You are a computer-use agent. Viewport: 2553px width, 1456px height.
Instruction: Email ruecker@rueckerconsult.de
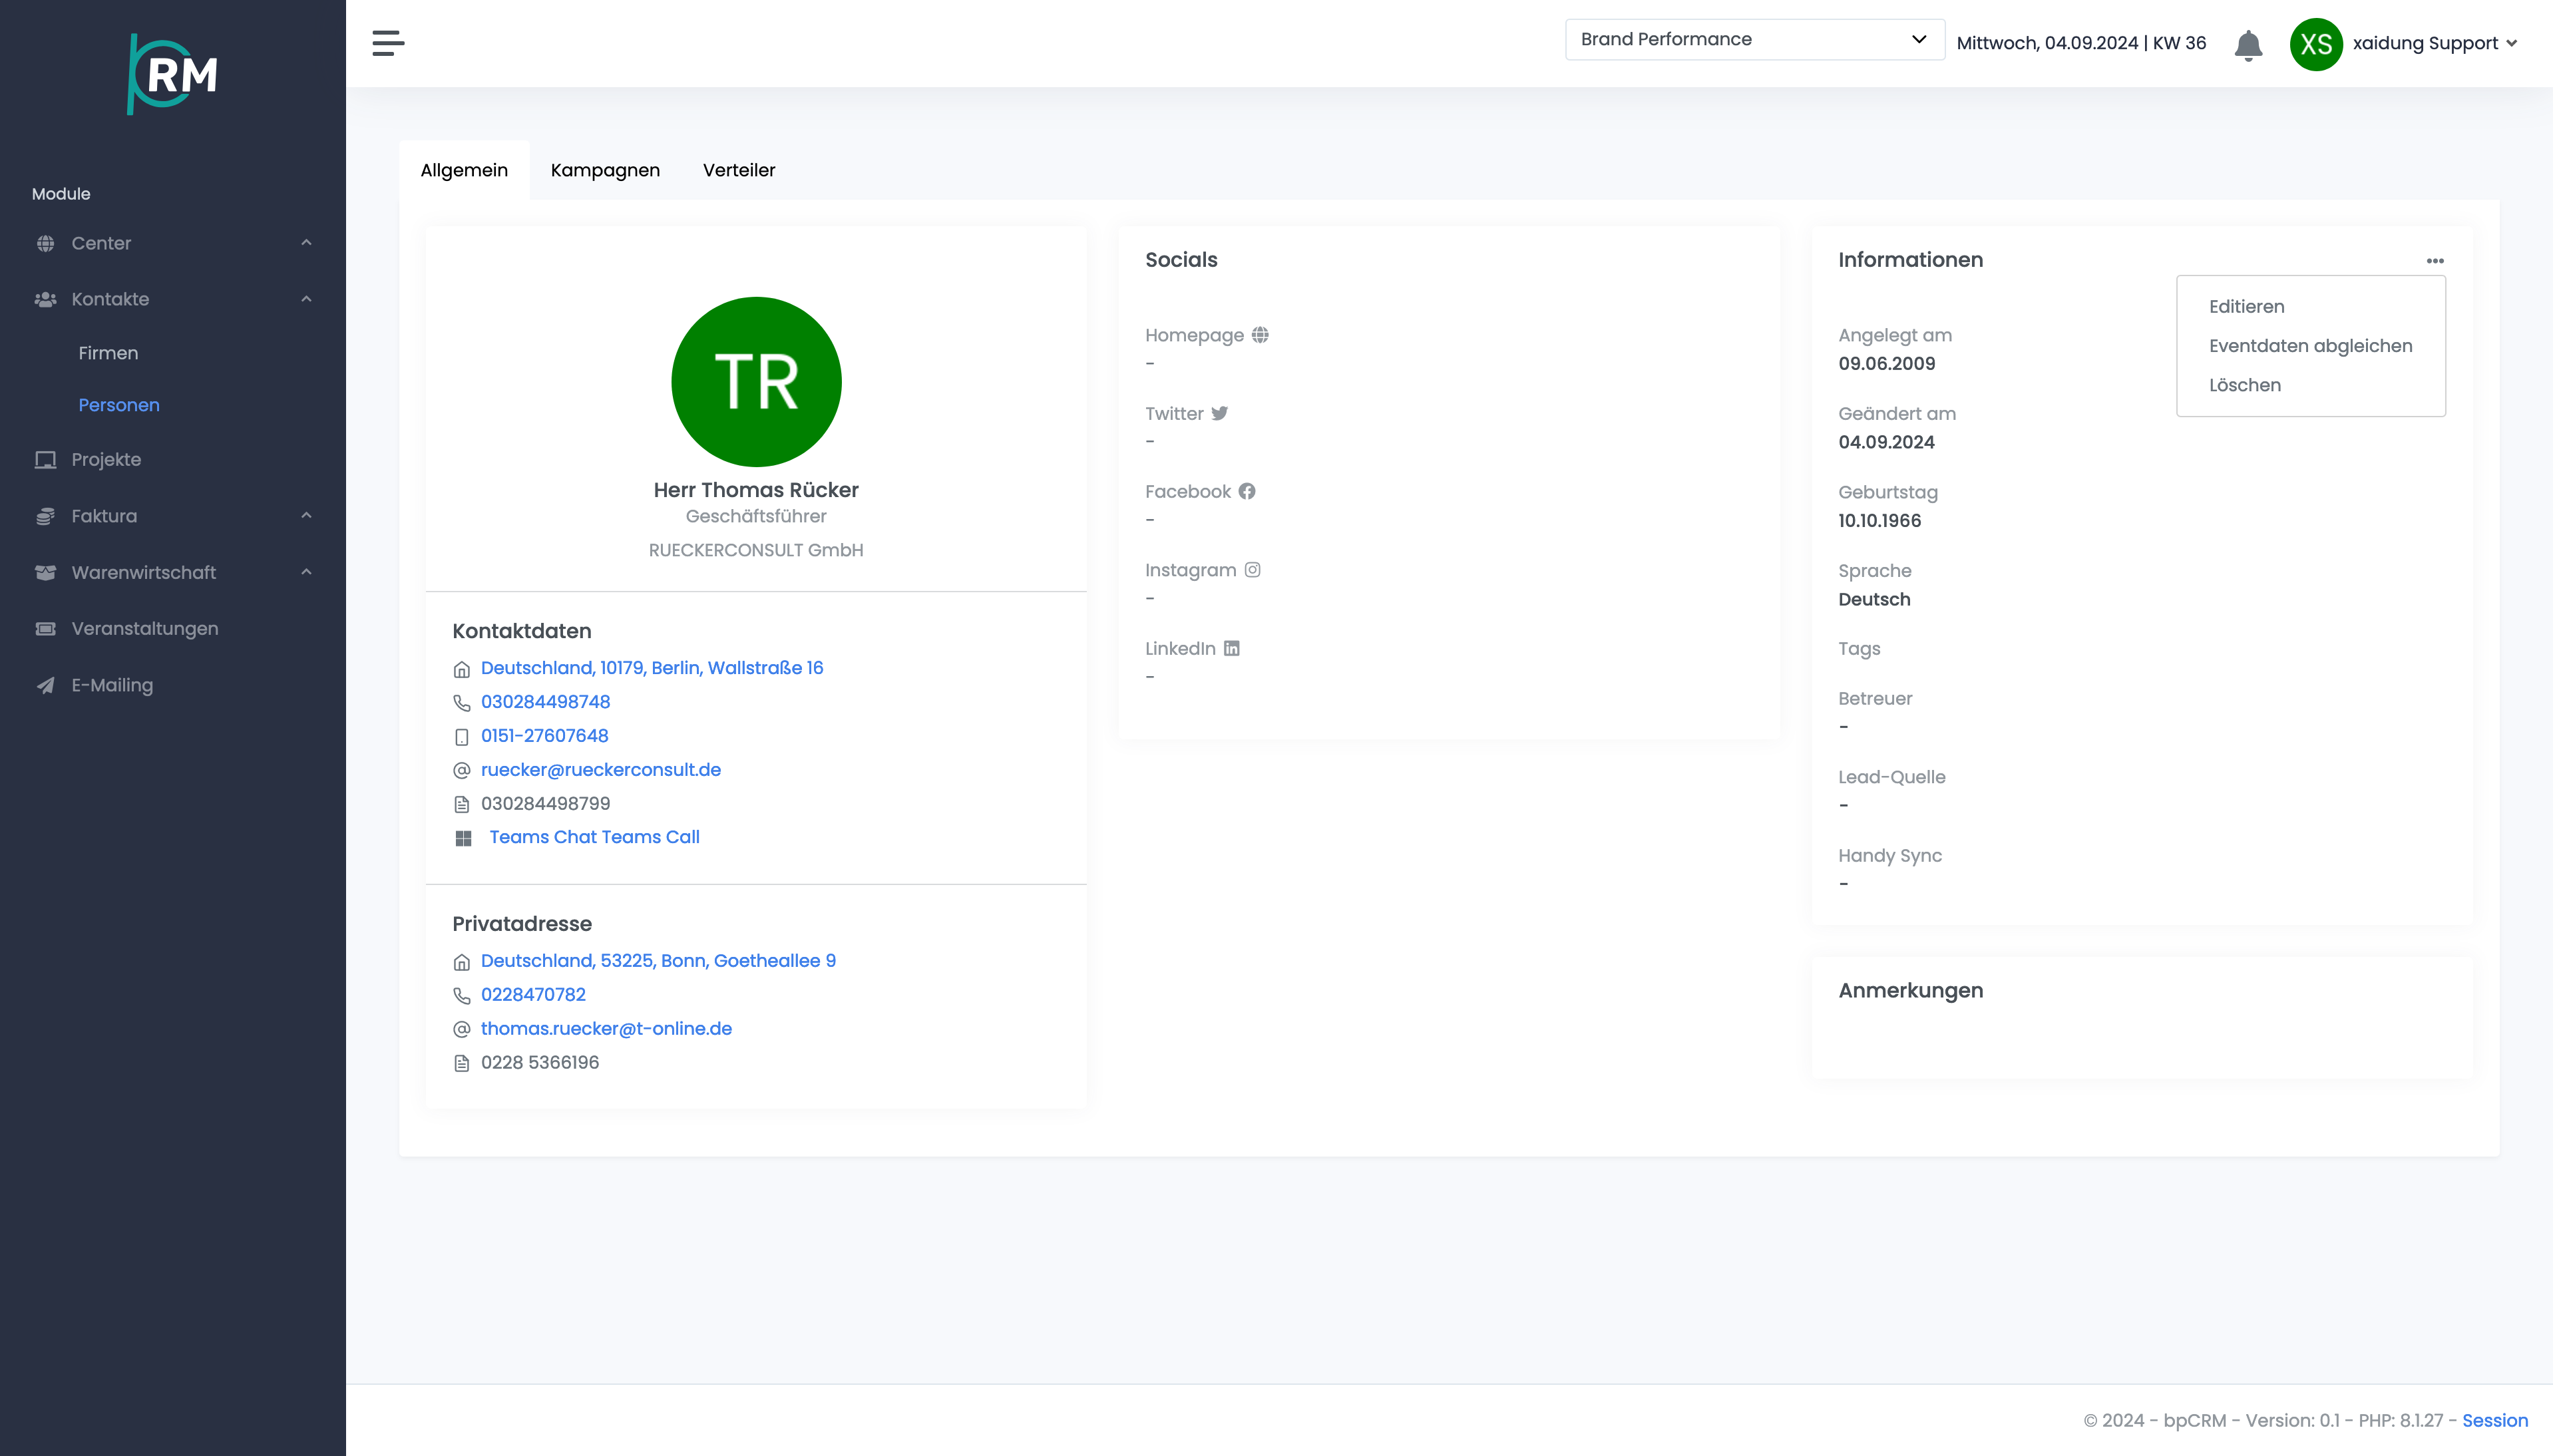coord(601,770)
